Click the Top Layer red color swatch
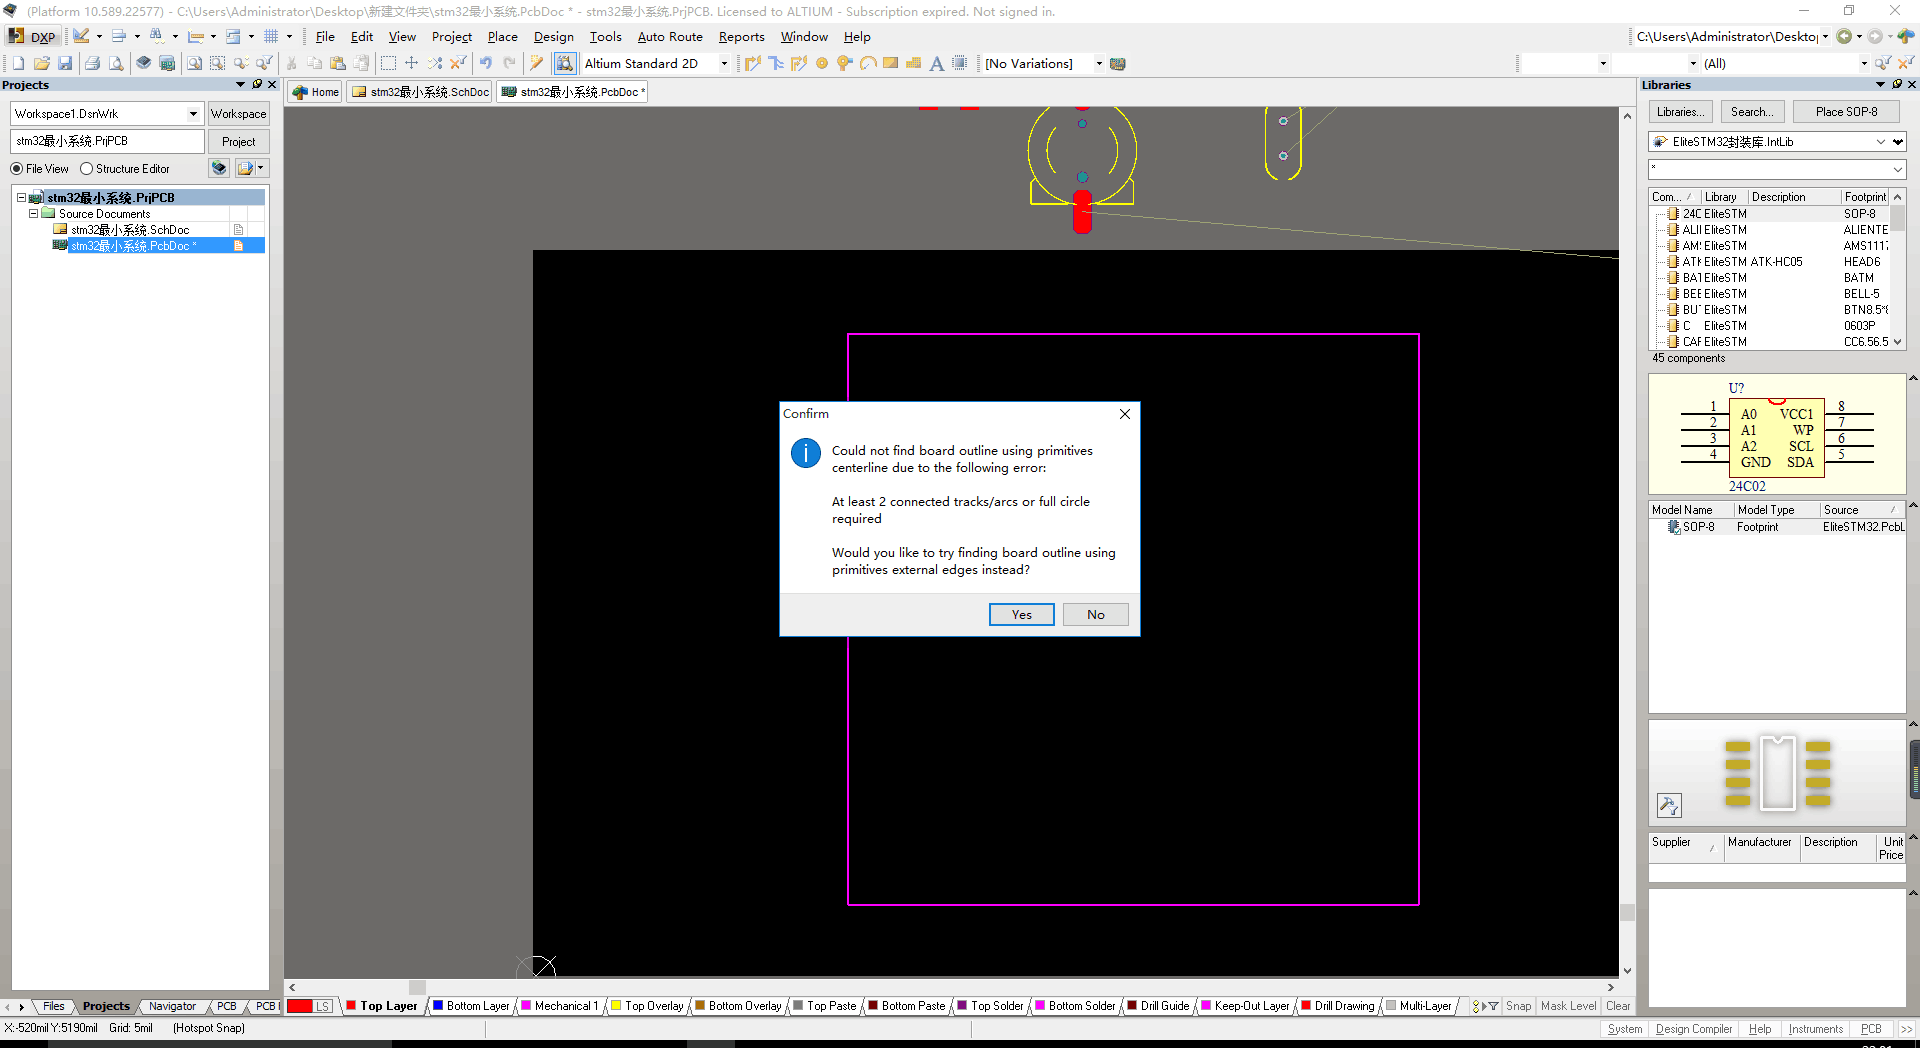Screen dimensions: 1920x1048 (x=351, y=1006)
